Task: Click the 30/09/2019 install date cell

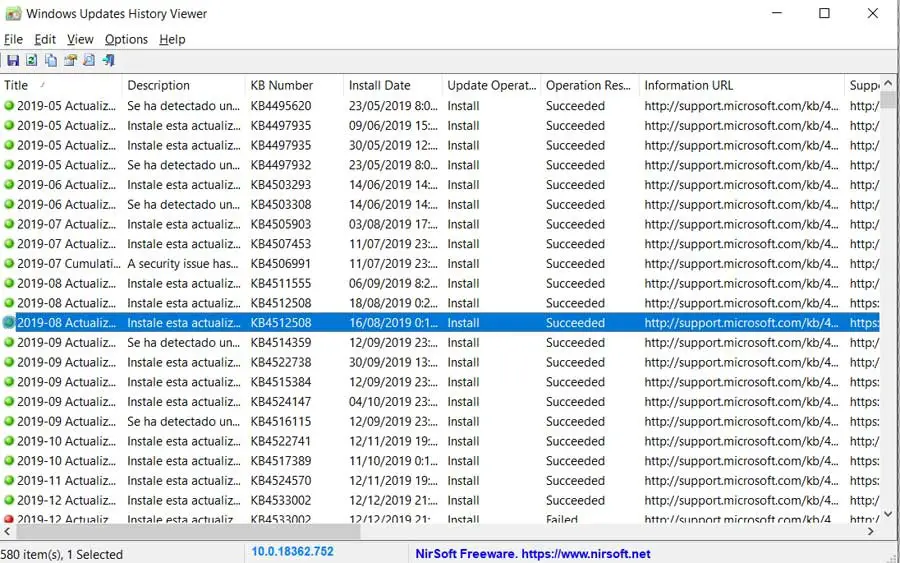Action: click(x=393, y=362)
